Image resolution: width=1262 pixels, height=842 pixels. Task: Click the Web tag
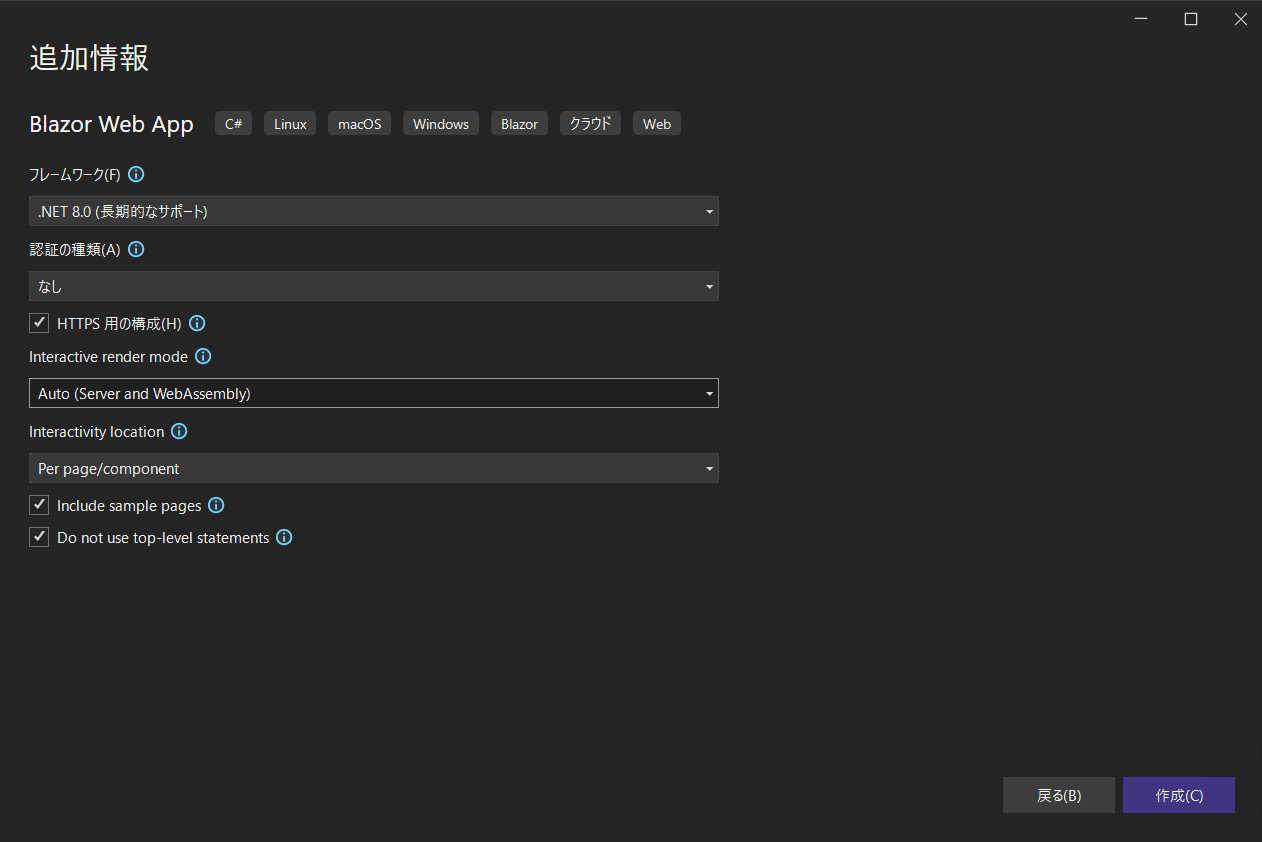click(657, 124)
